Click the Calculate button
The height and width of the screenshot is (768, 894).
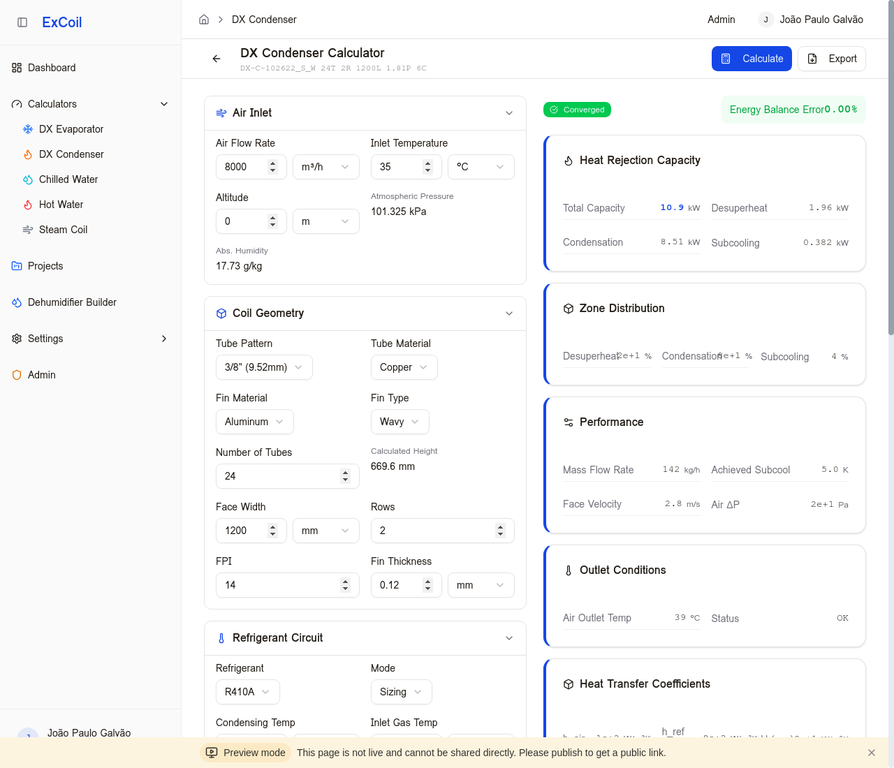click(x=752, y=58)
